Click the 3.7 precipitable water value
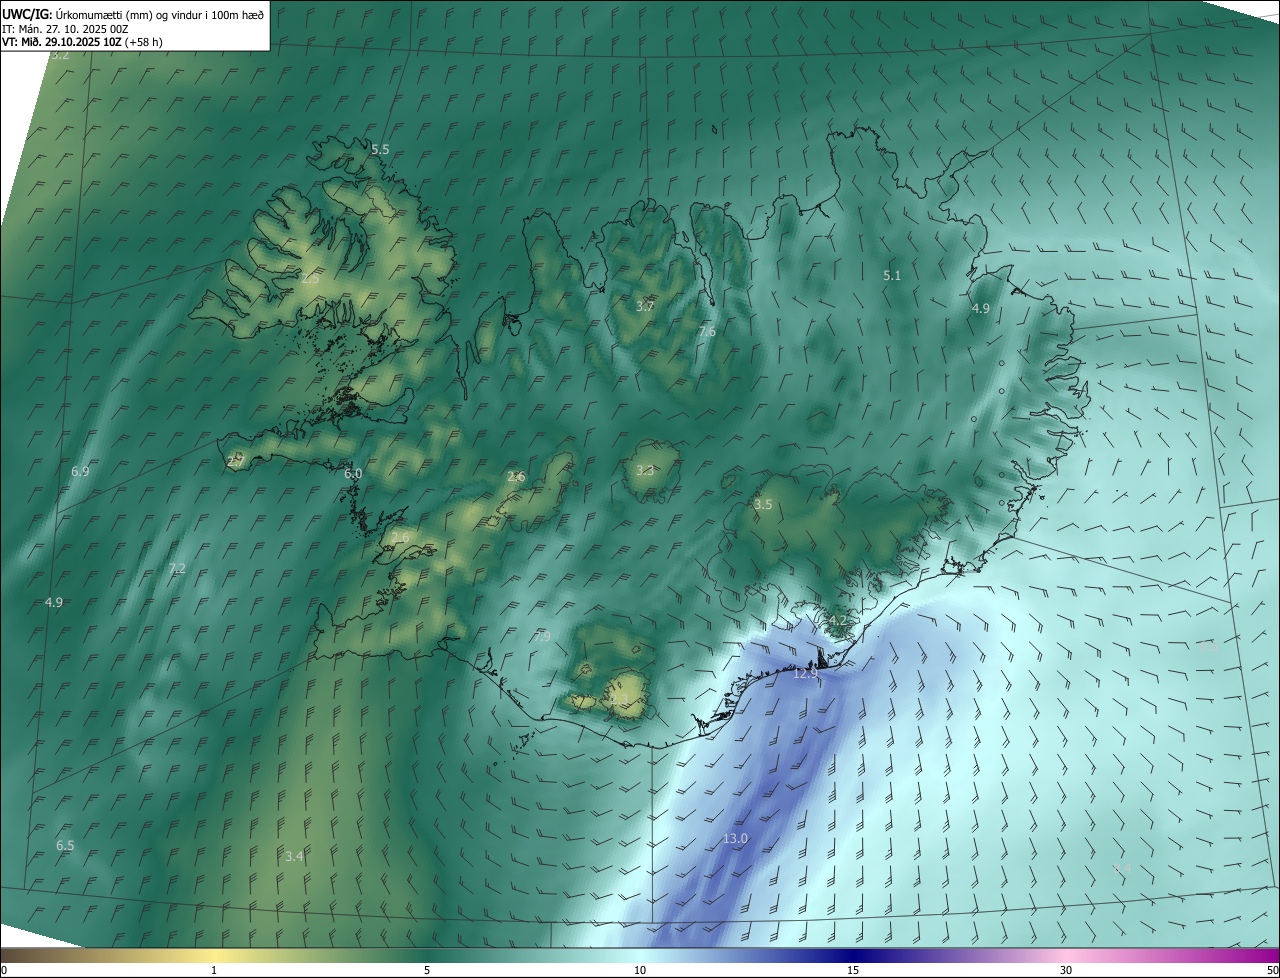Image resolution: width=1280 pixels, height=978 pixels. click(x=644, y=306)
